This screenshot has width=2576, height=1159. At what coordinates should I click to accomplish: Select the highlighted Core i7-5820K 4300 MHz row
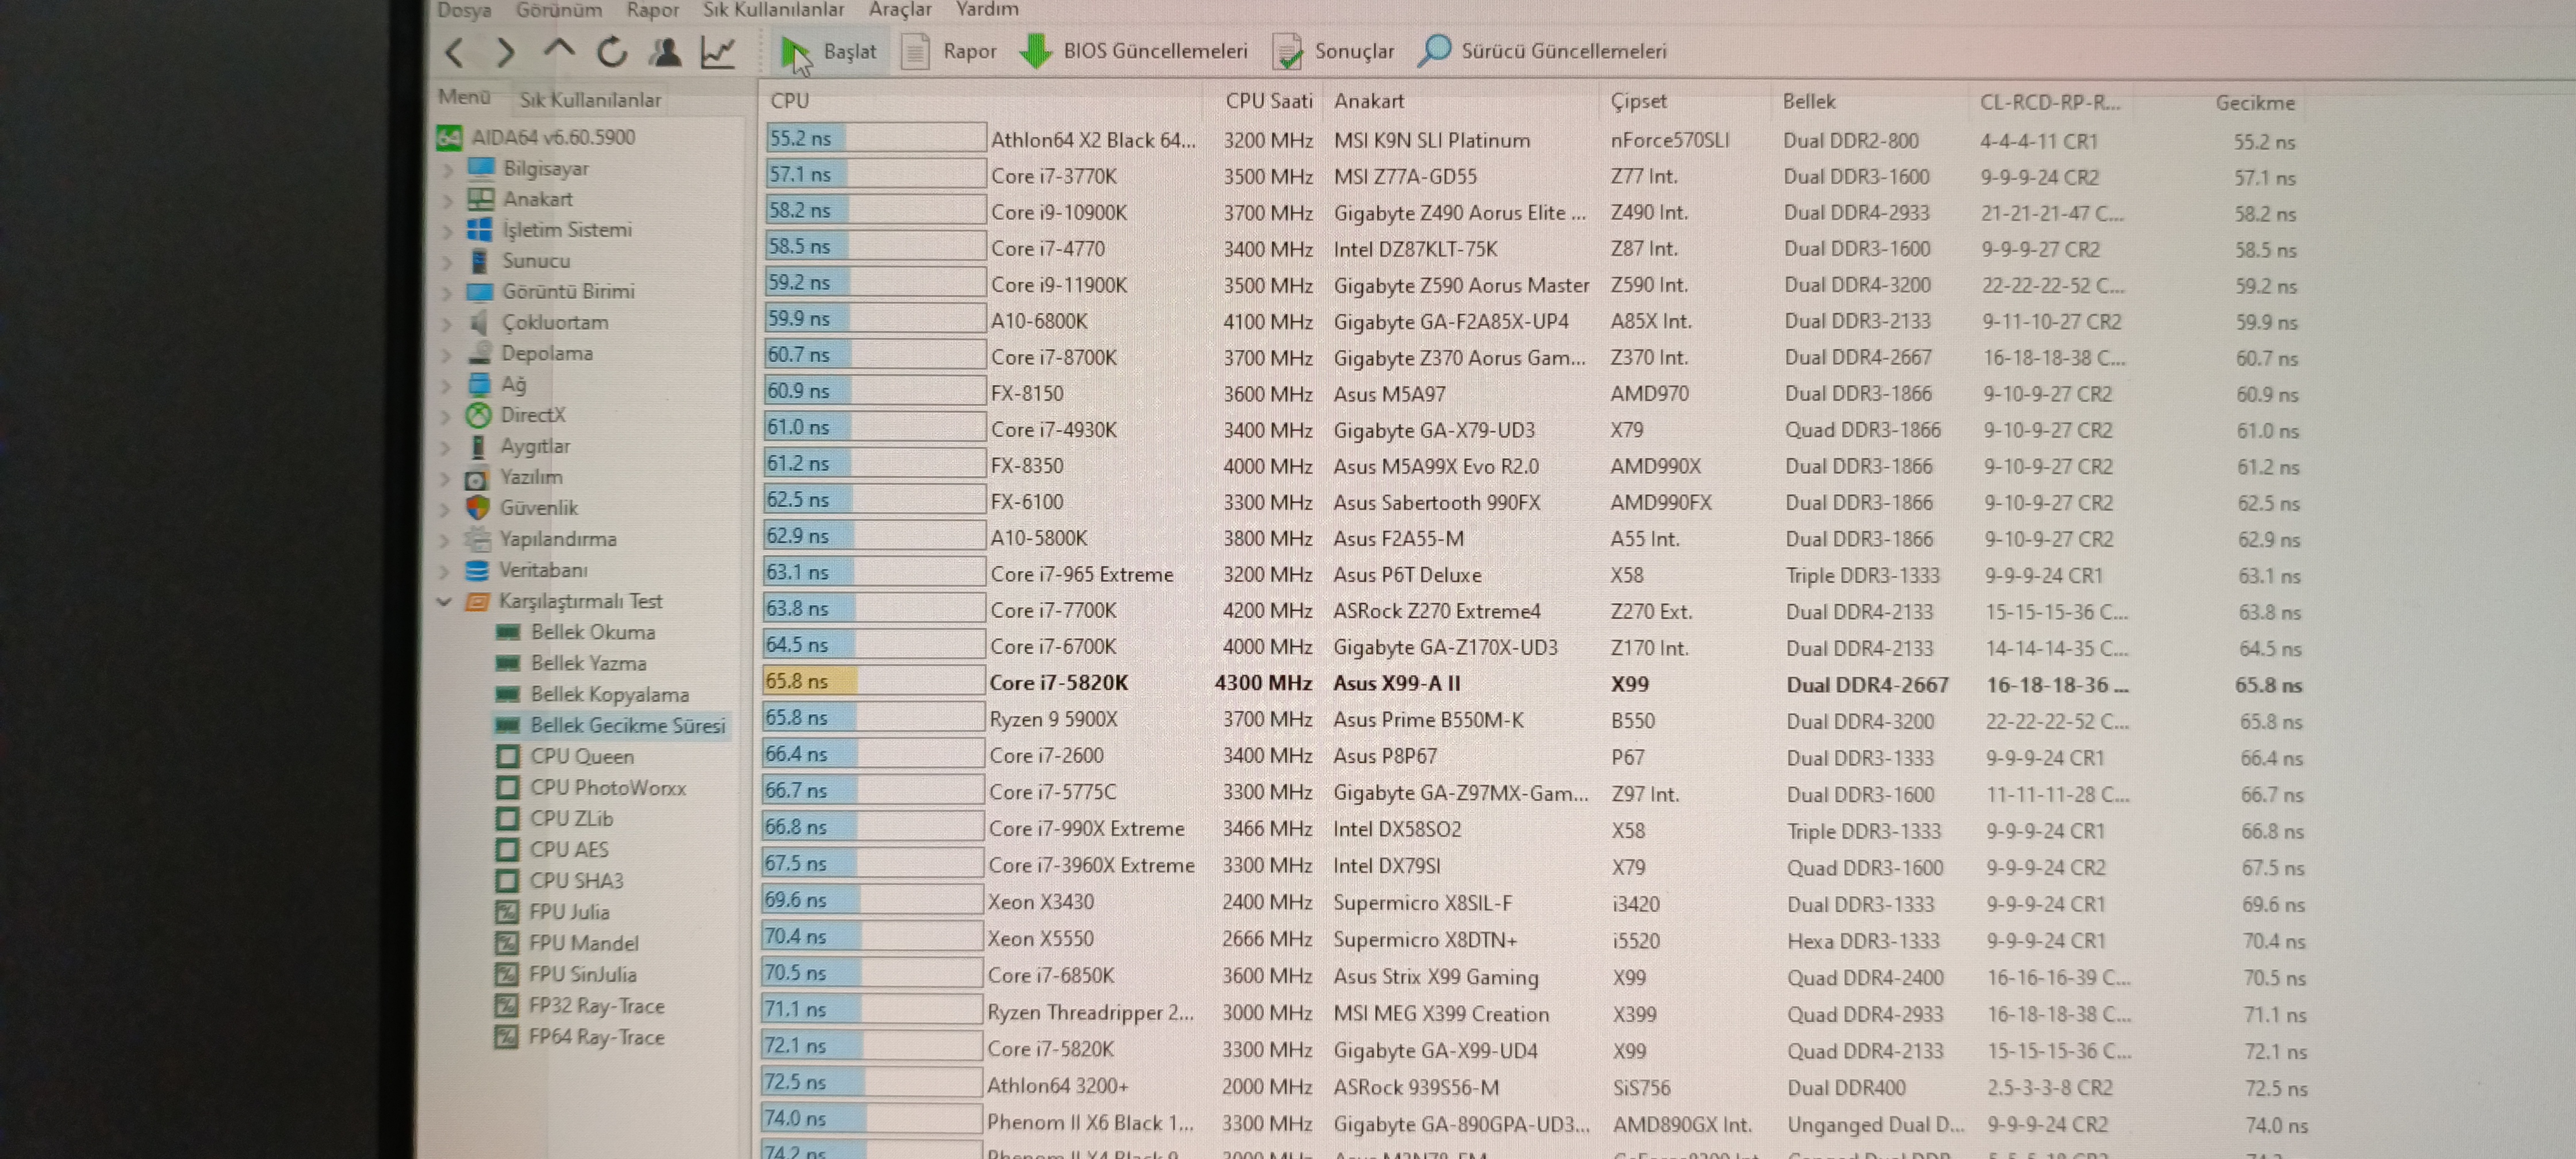pos(1534,684)
